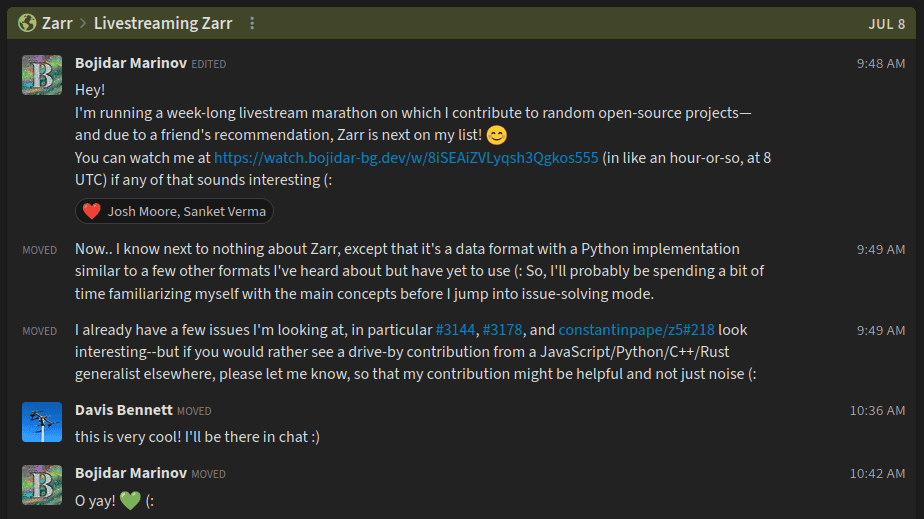This screenshot has height=519, width=924.
Task: Open issue link #3144
Action: coord(455,330)
